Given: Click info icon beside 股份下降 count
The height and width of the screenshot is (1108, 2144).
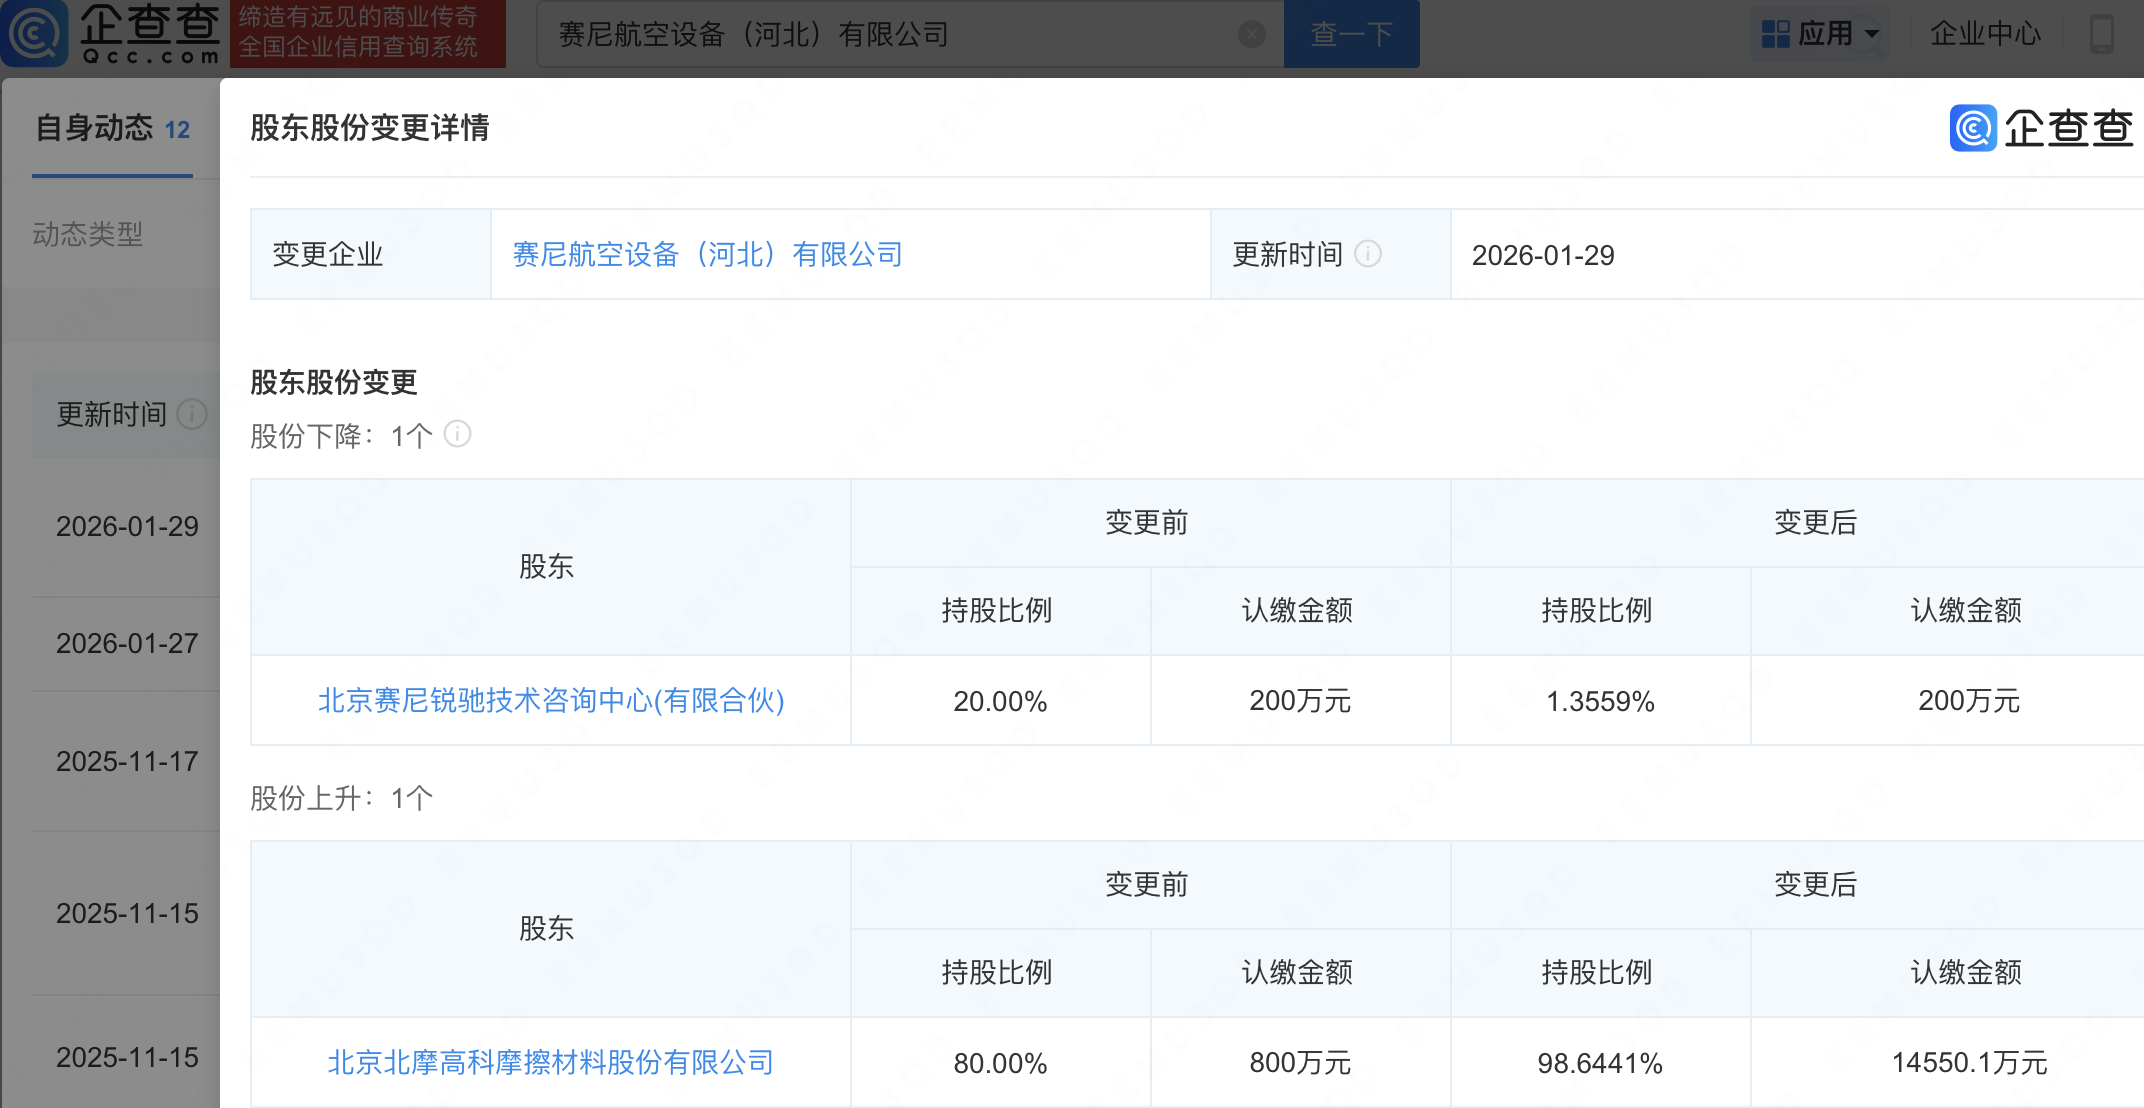Looking at the screenshot, I should point(457,434).
